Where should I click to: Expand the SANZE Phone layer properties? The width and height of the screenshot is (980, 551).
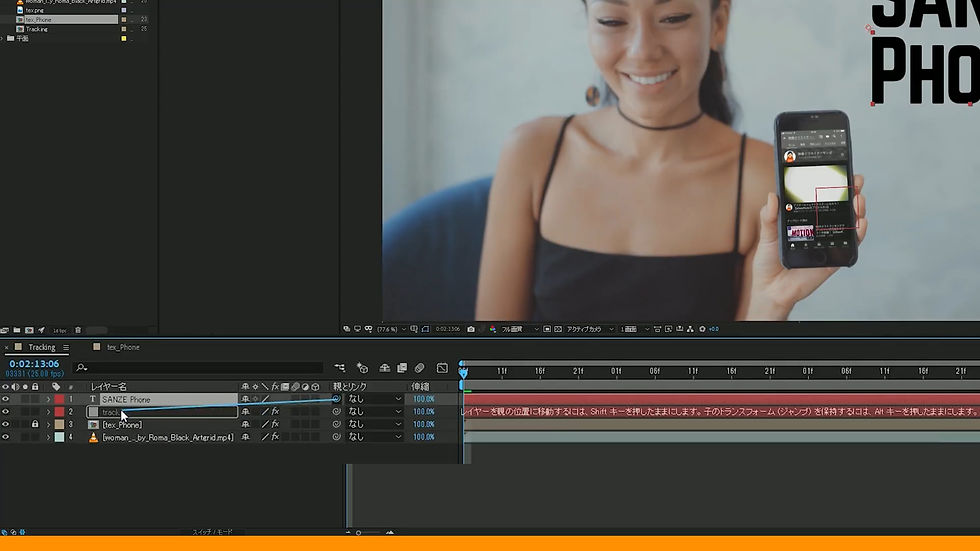(48, 399)
